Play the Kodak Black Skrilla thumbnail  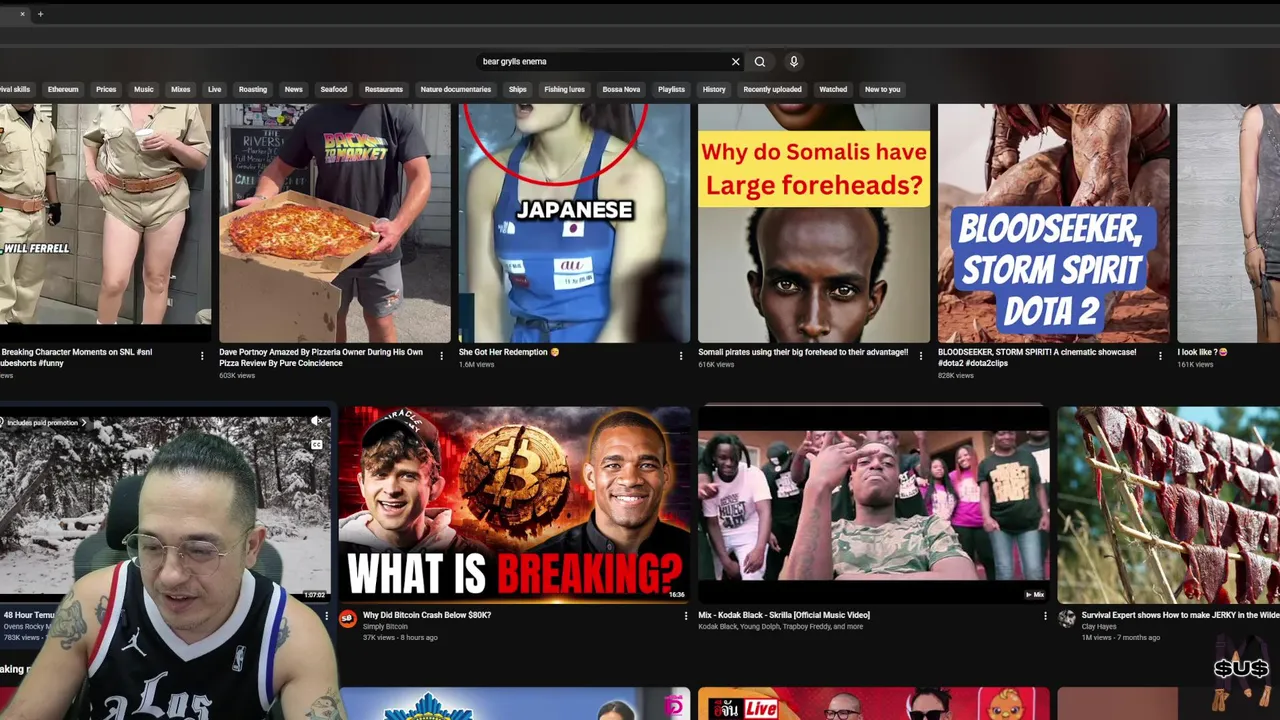[874, 504]
